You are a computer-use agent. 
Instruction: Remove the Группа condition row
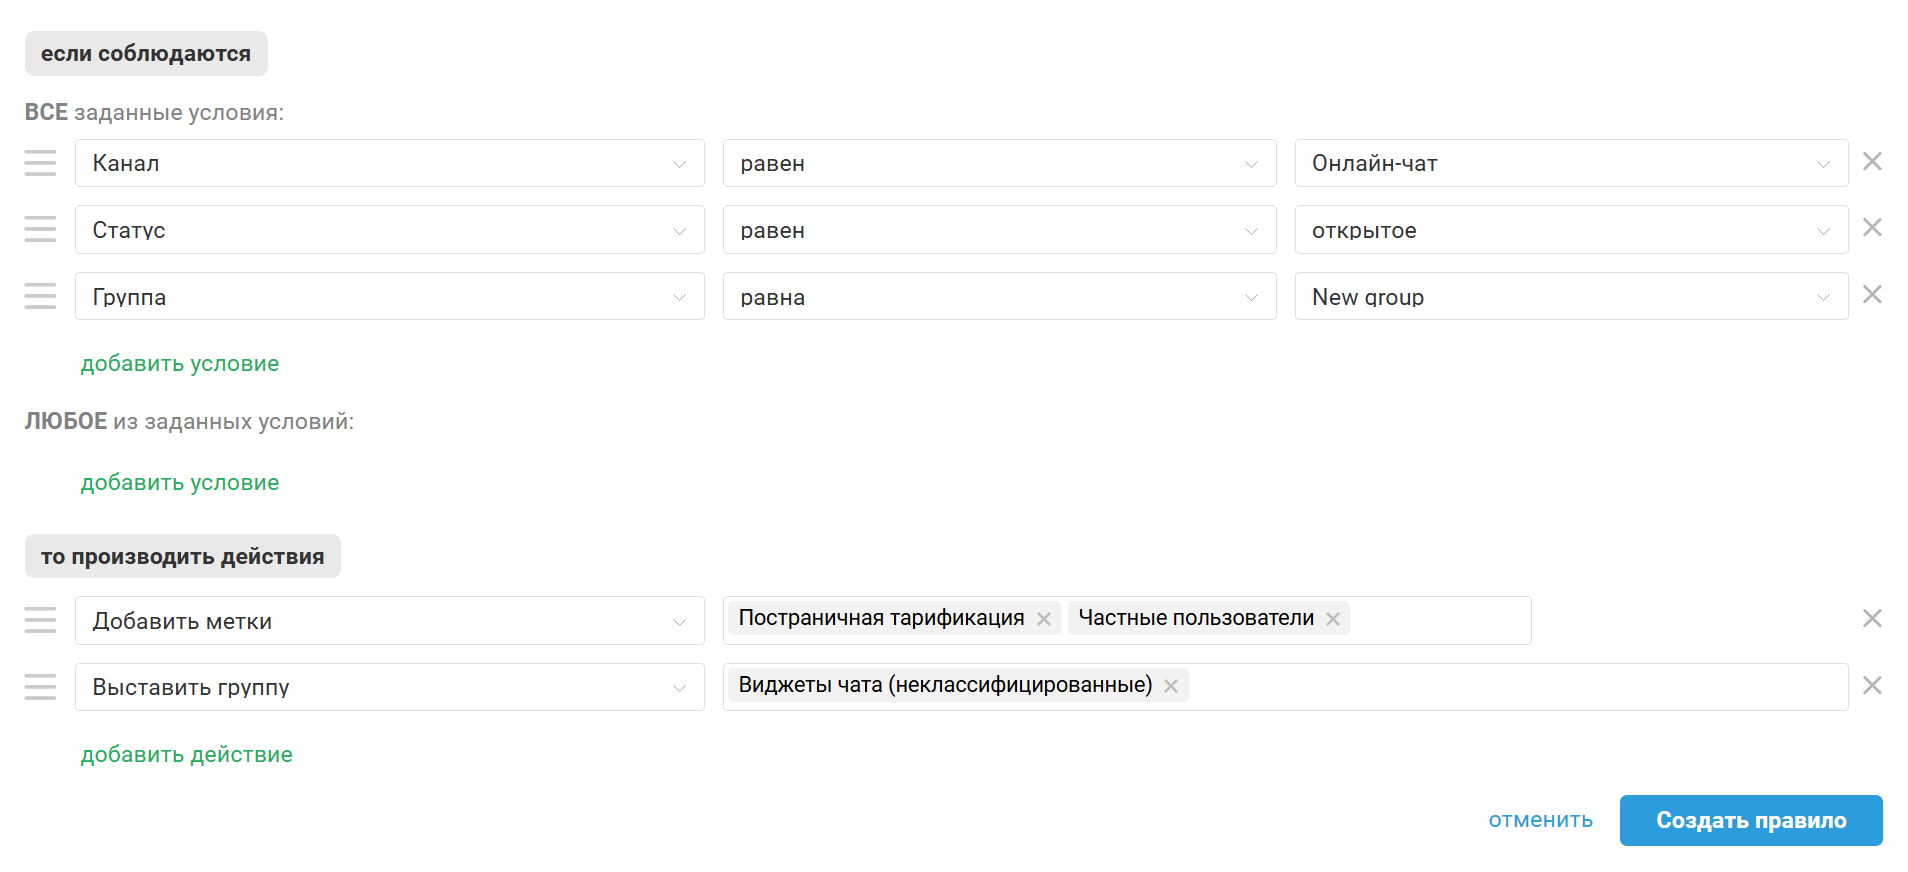tap(1872, 294)
